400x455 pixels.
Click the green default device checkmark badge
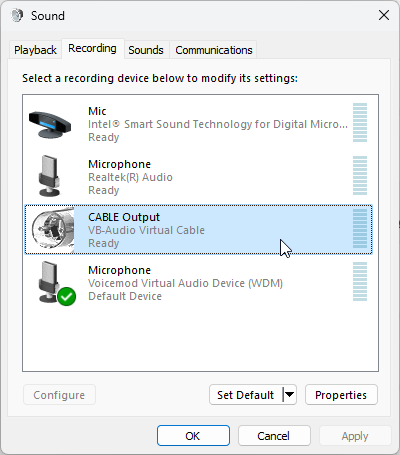[67, 296]
